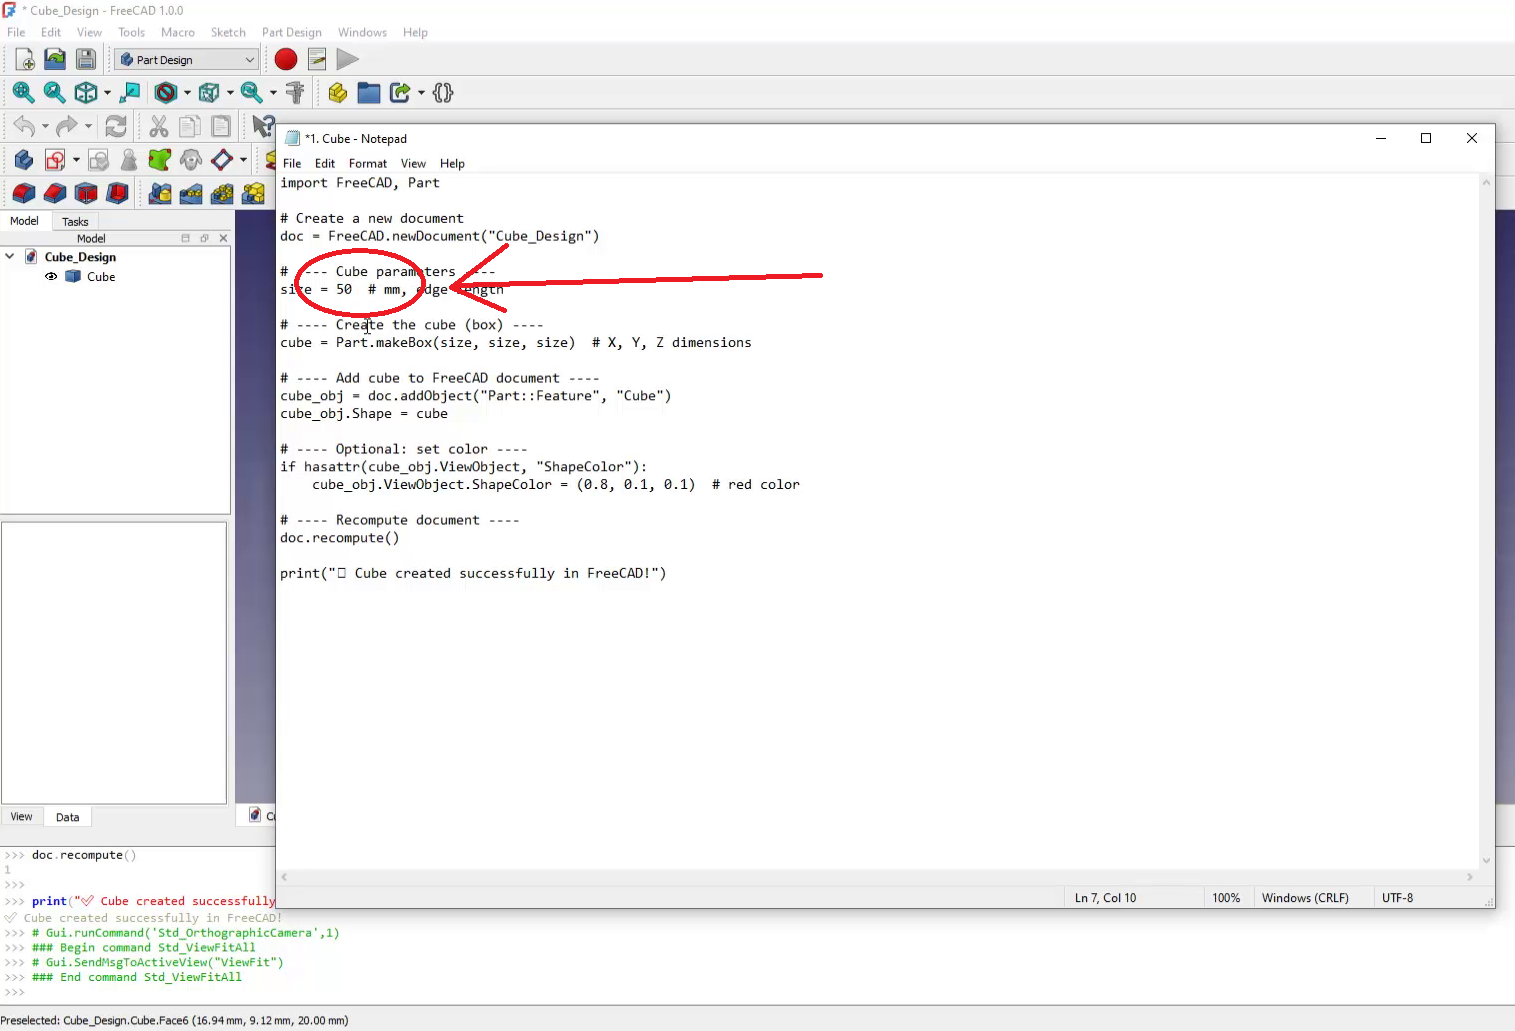Open the What's This help cursor icon
The image size is (1515, 1031).
tap(262, 127)
